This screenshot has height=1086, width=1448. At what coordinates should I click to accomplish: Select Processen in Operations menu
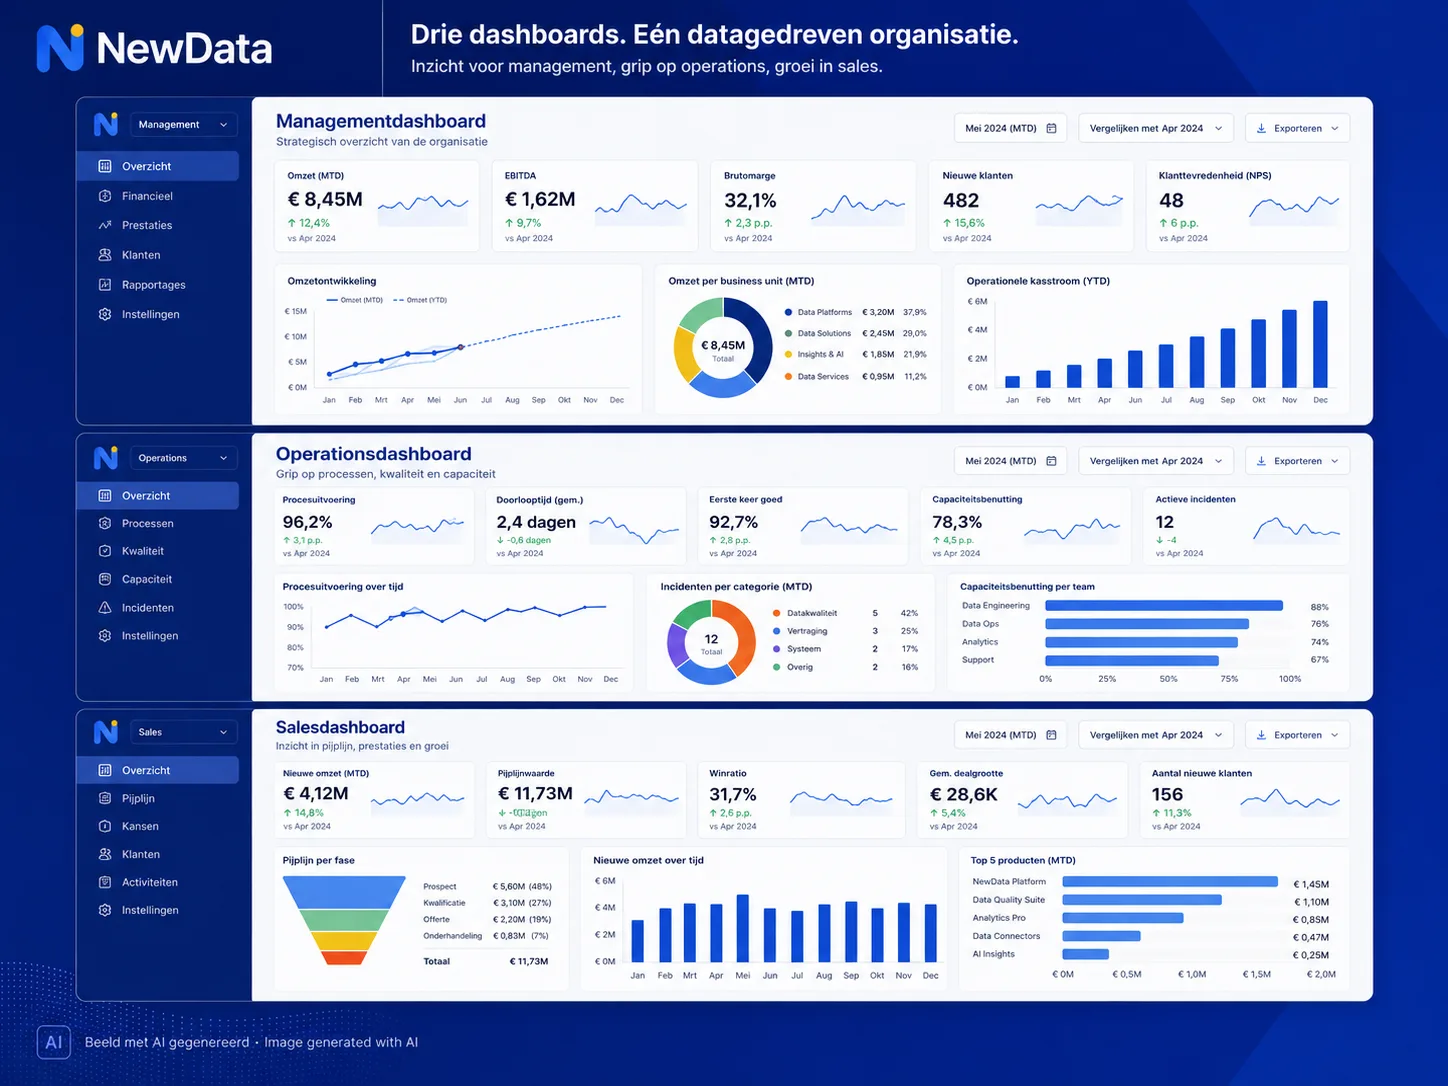coord(158,523)
